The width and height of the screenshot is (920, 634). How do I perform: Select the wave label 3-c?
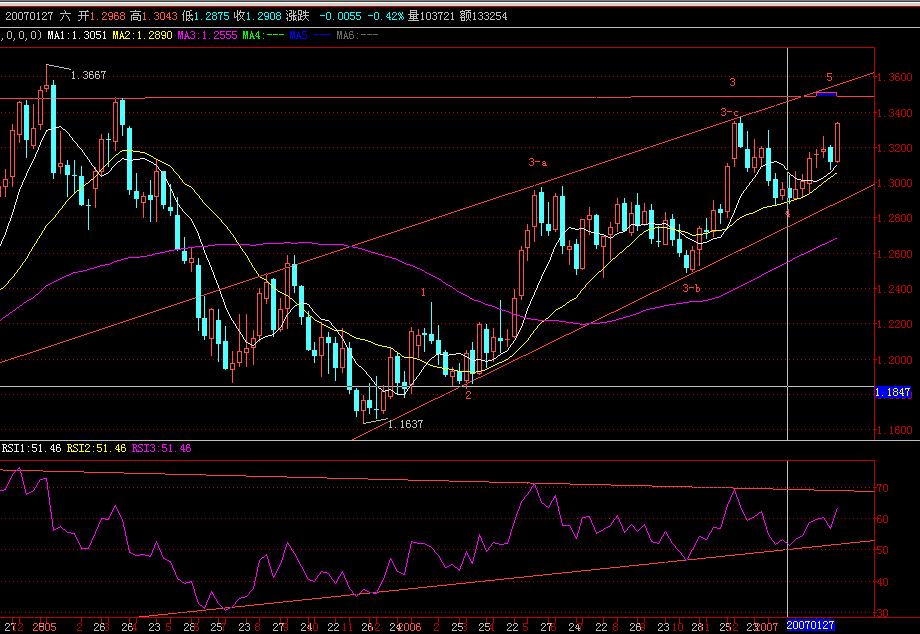tap(730, 113)
